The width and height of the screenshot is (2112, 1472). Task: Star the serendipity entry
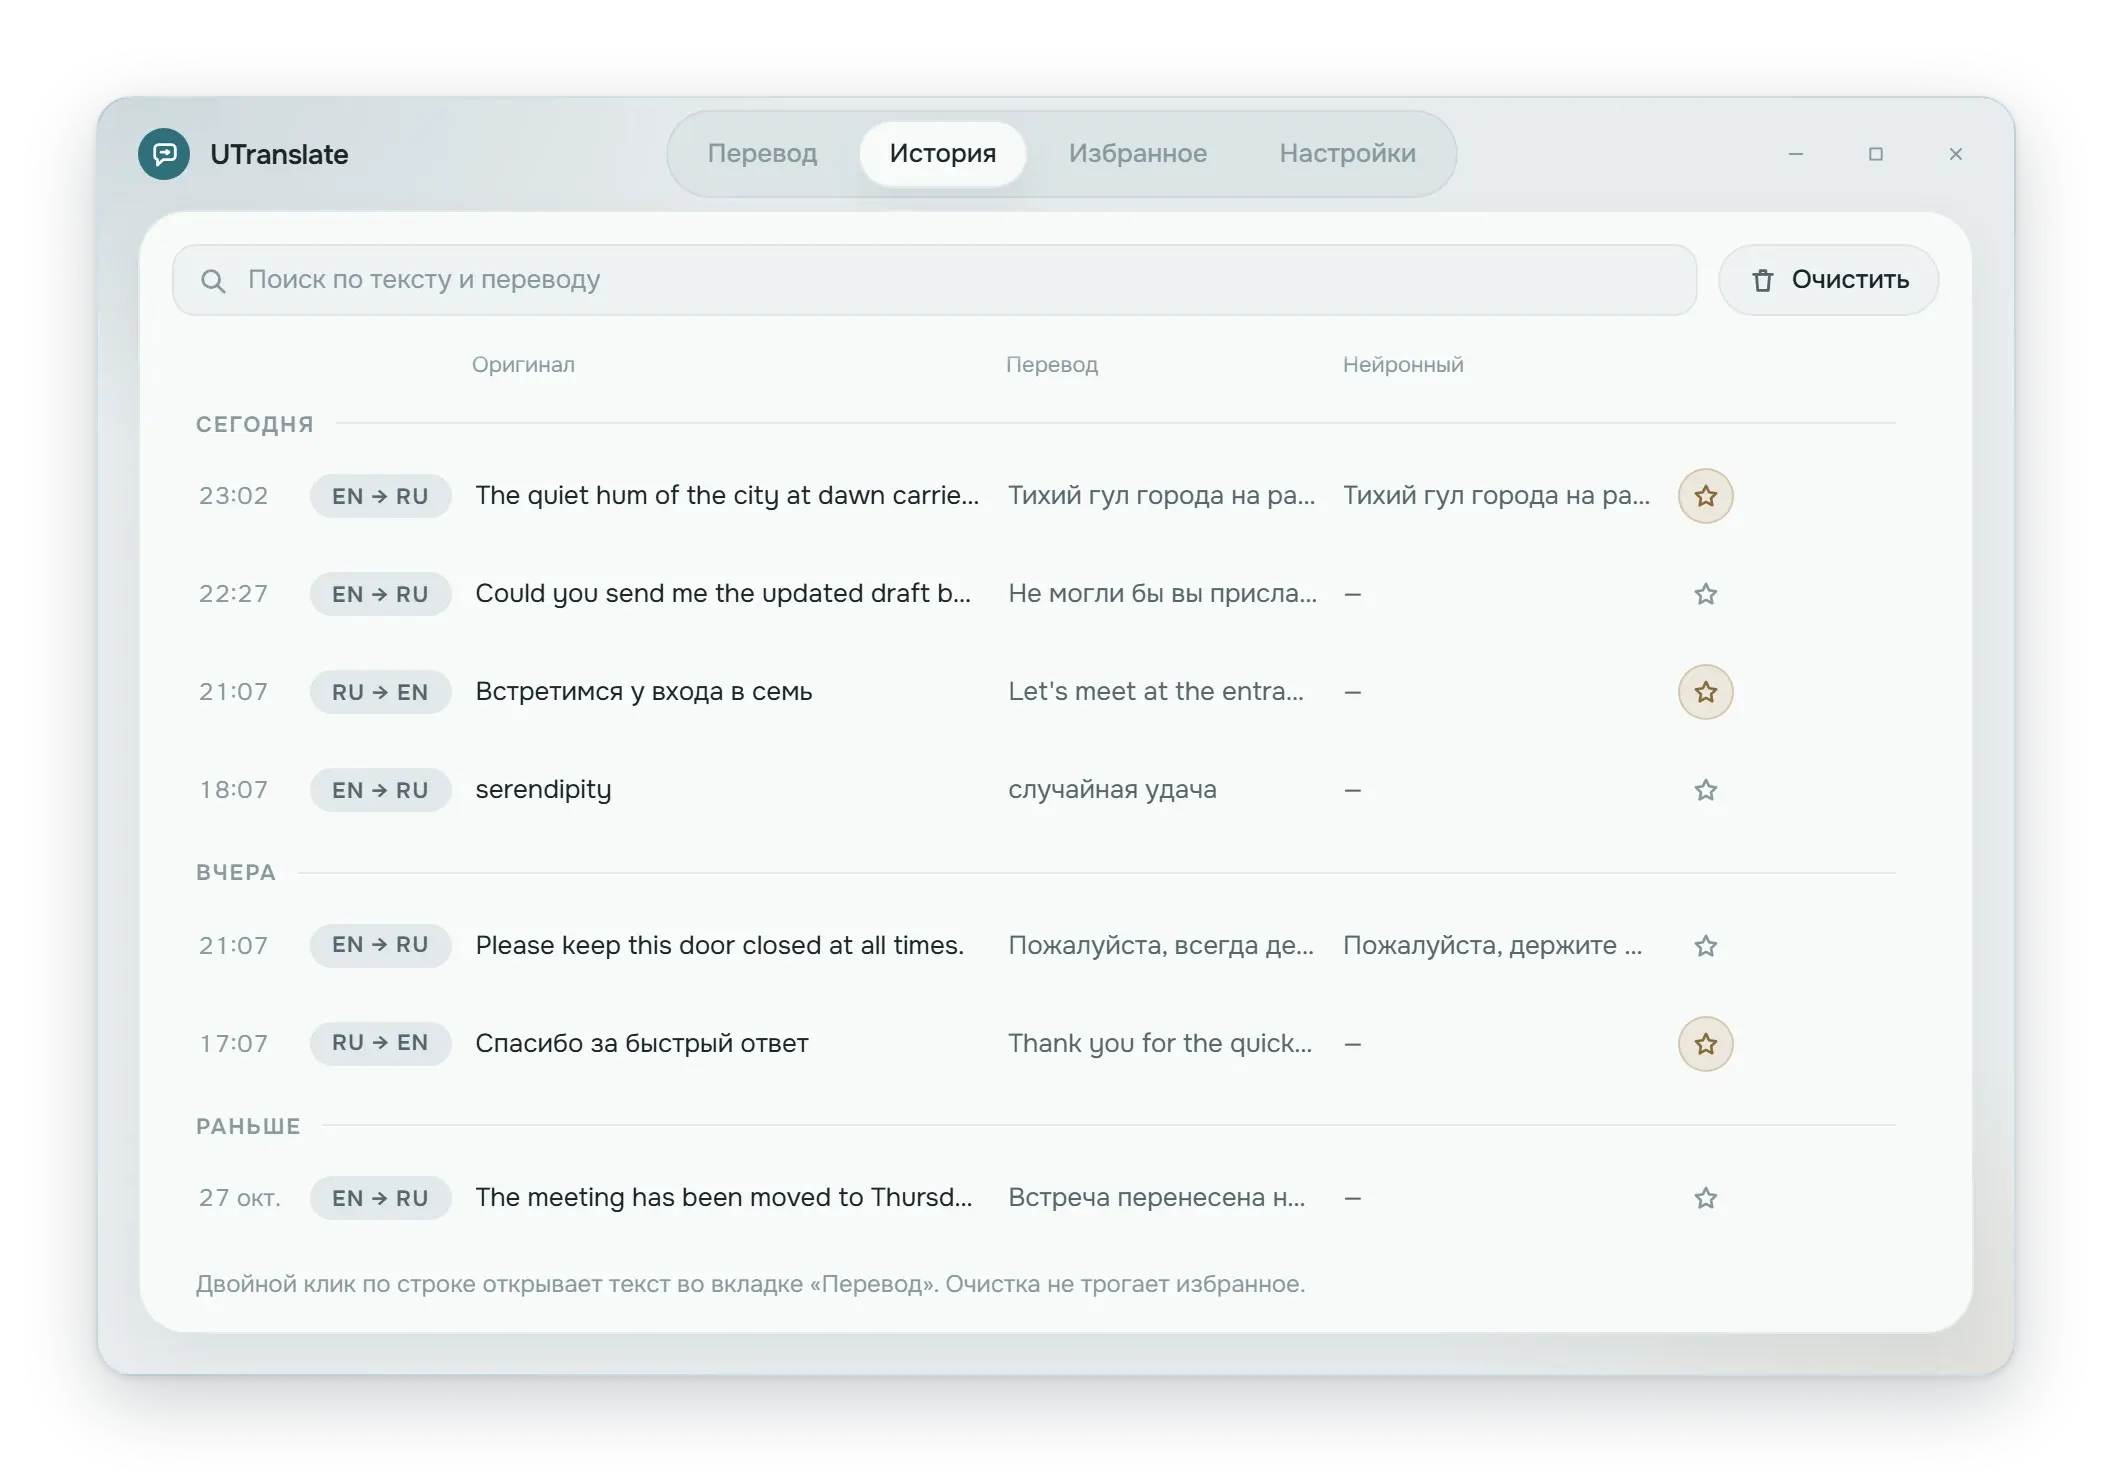[1705, 790]
